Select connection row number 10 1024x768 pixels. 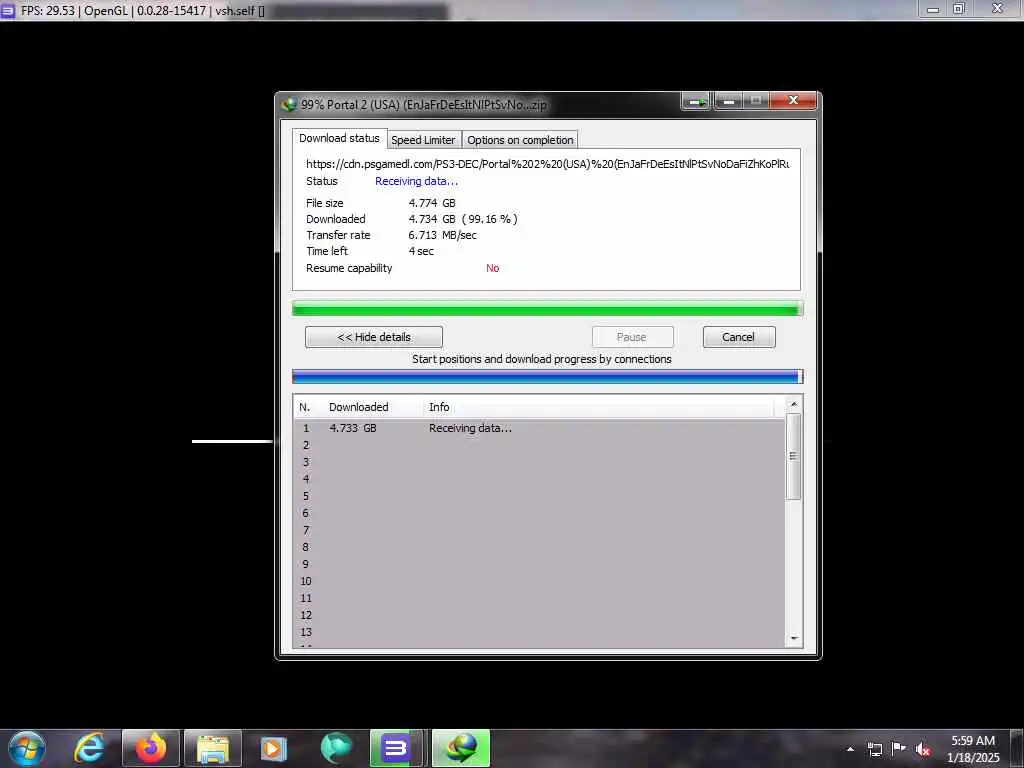[x=539, y=581]
